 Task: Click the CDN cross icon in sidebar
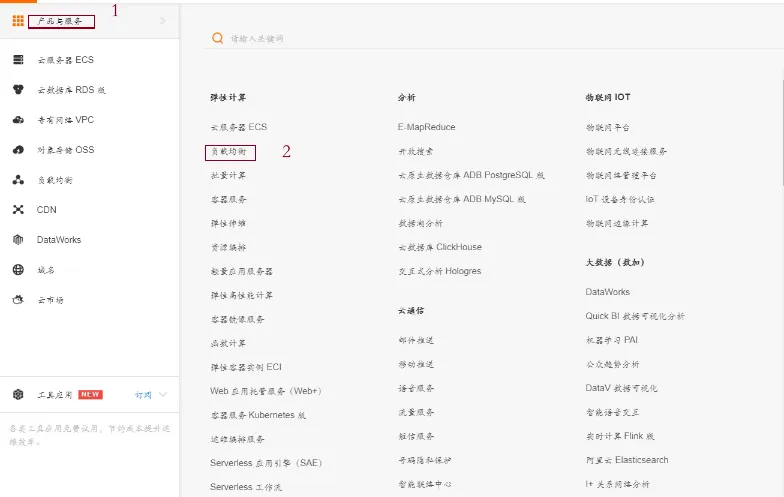tap(18, 210)
